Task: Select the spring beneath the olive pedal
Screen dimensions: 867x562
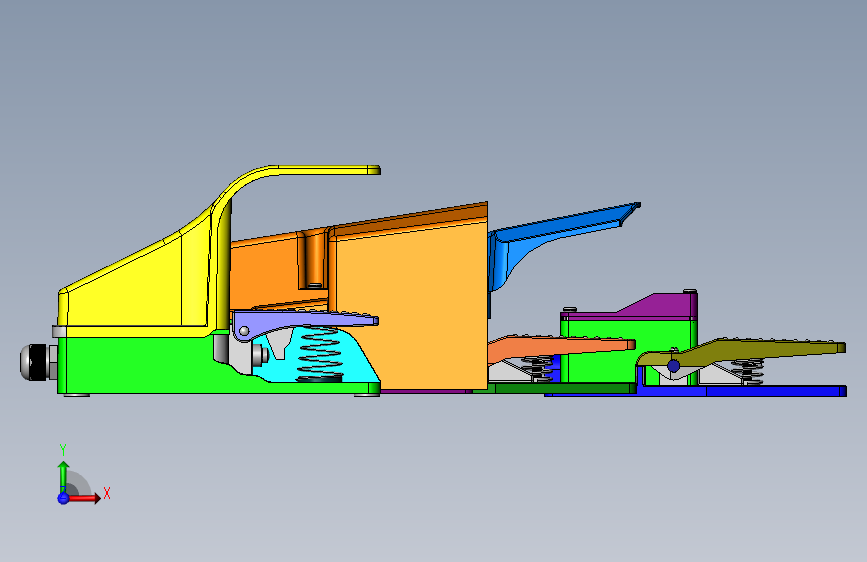Action: [x=748, y=371]
